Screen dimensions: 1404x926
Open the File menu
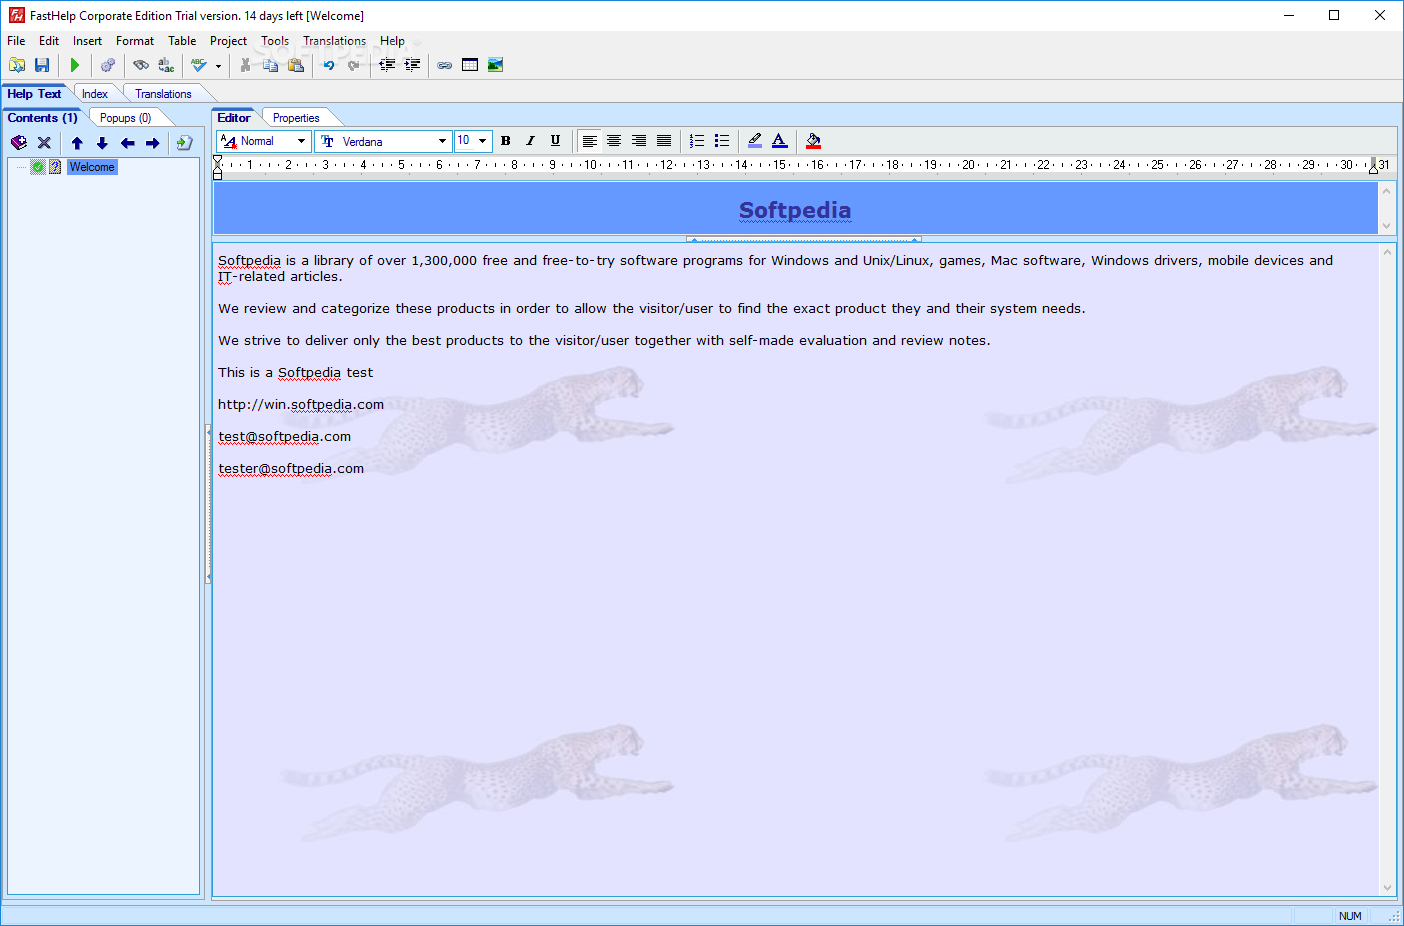tap(16, 41)
